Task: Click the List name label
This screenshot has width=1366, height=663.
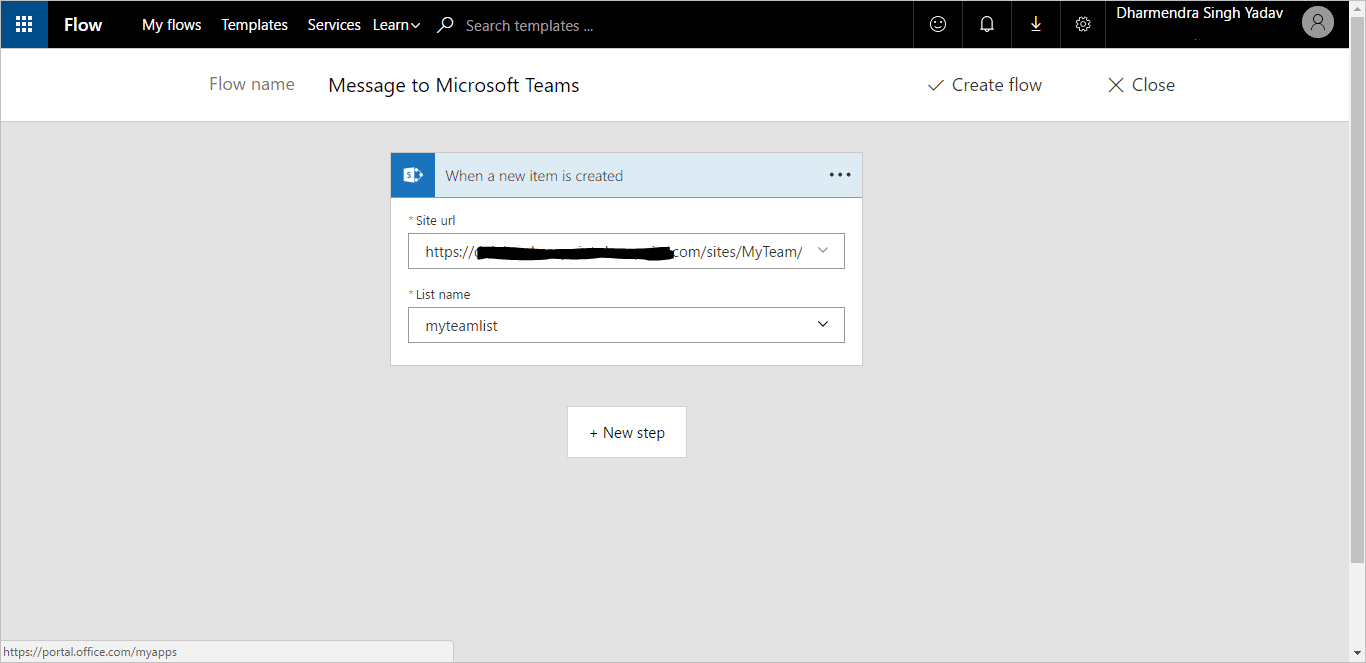Action: pos(442,295)
